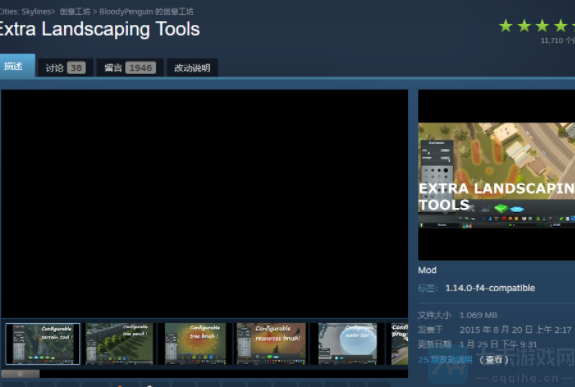Switch to the 留言 comments tab

tap(130, 68)
